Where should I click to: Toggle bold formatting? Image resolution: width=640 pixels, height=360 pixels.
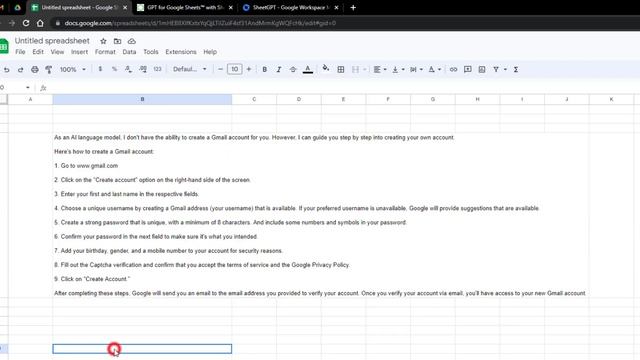pos(264,70)
